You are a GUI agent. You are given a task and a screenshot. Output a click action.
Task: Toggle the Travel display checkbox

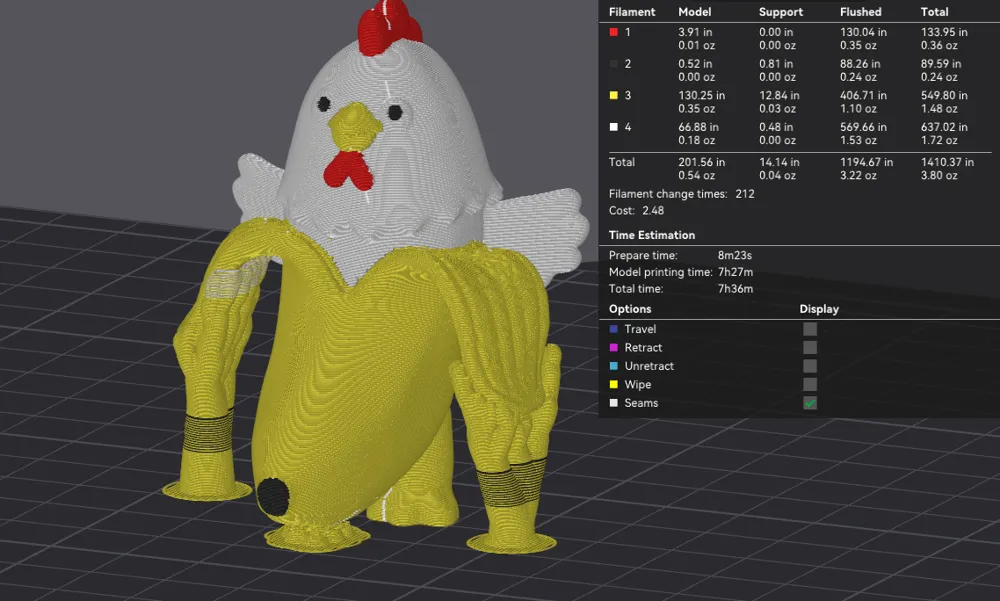(x=809, y=329)
